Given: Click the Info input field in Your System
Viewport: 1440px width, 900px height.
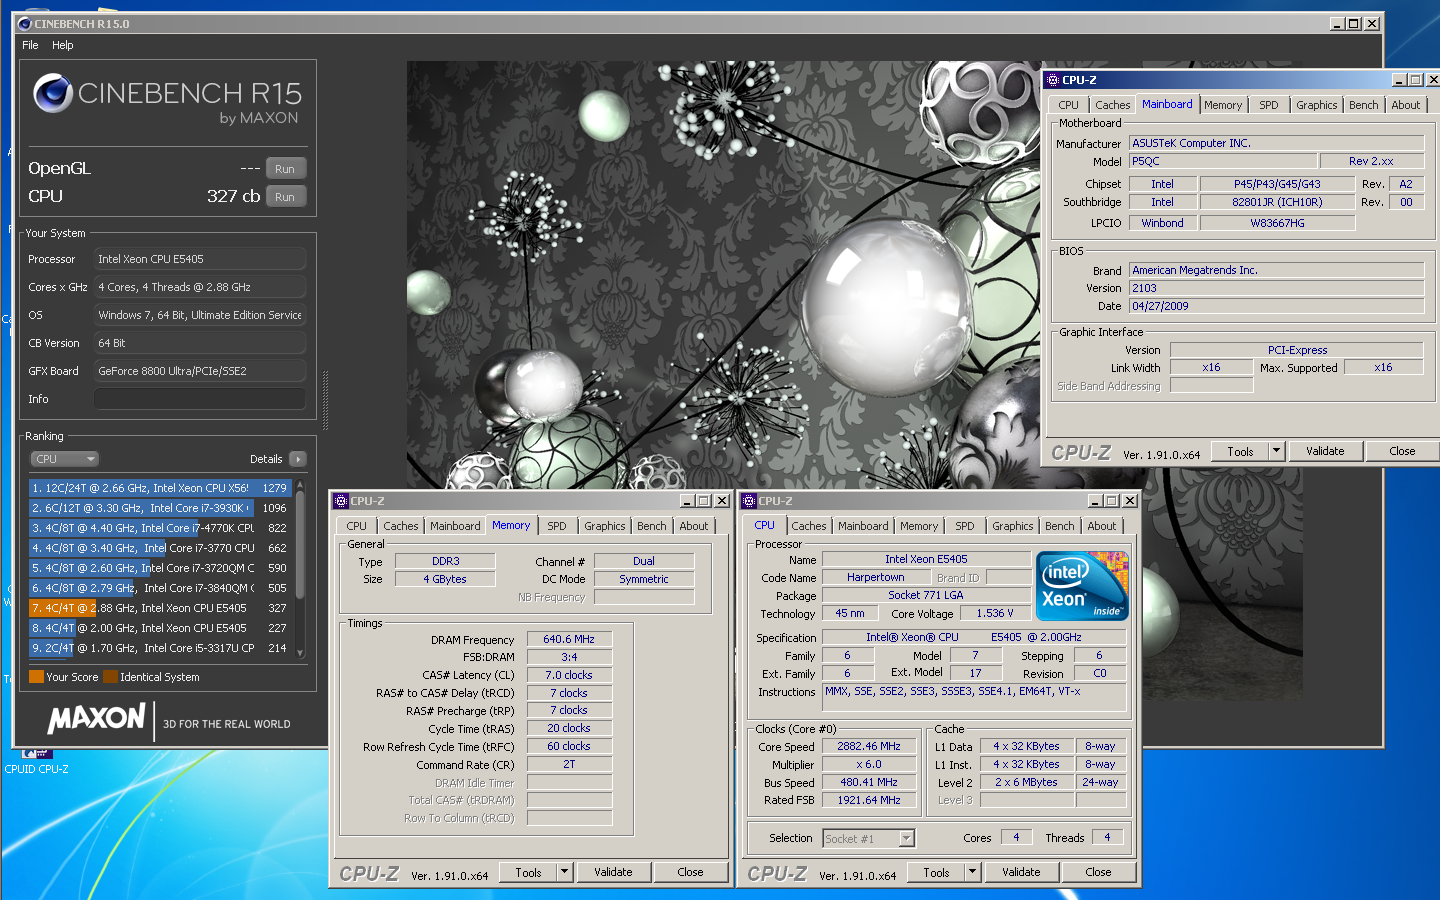Looking at the screenshot, I should pos(200,399).
